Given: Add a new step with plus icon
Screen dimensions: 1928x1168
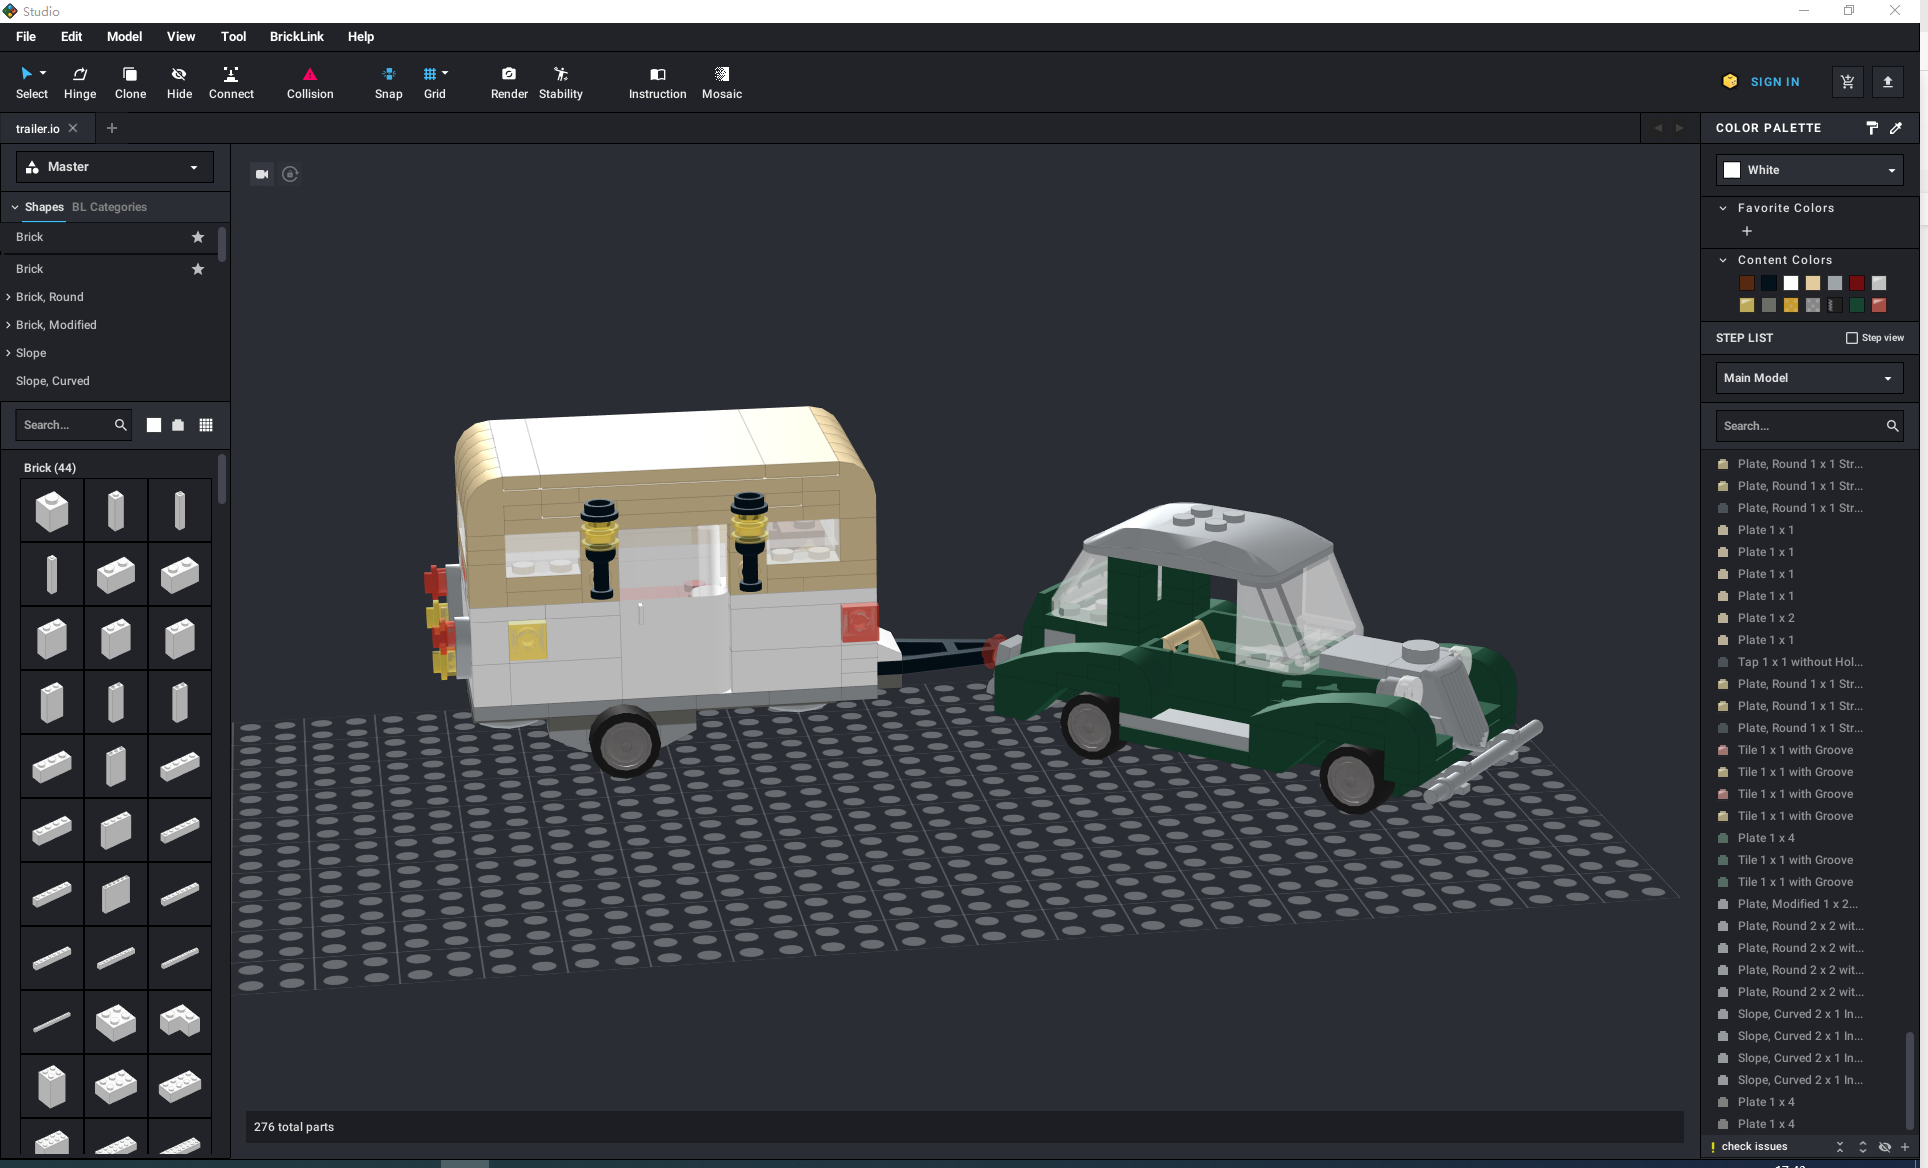Looking at the screenshot, I should tap(1905, 1147).
